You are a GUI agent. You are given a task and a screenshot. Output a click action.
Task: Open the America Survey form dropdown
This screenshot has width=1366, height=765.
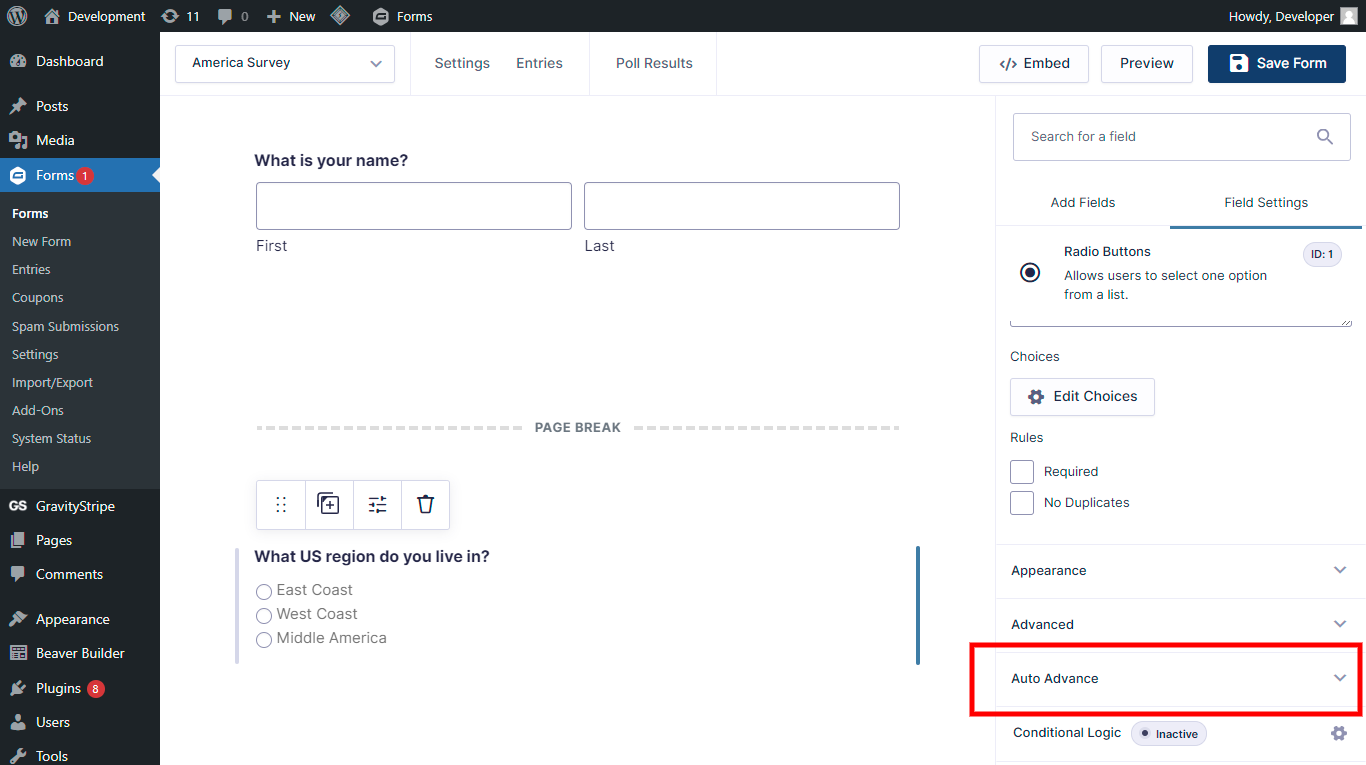tap(285, 63)
